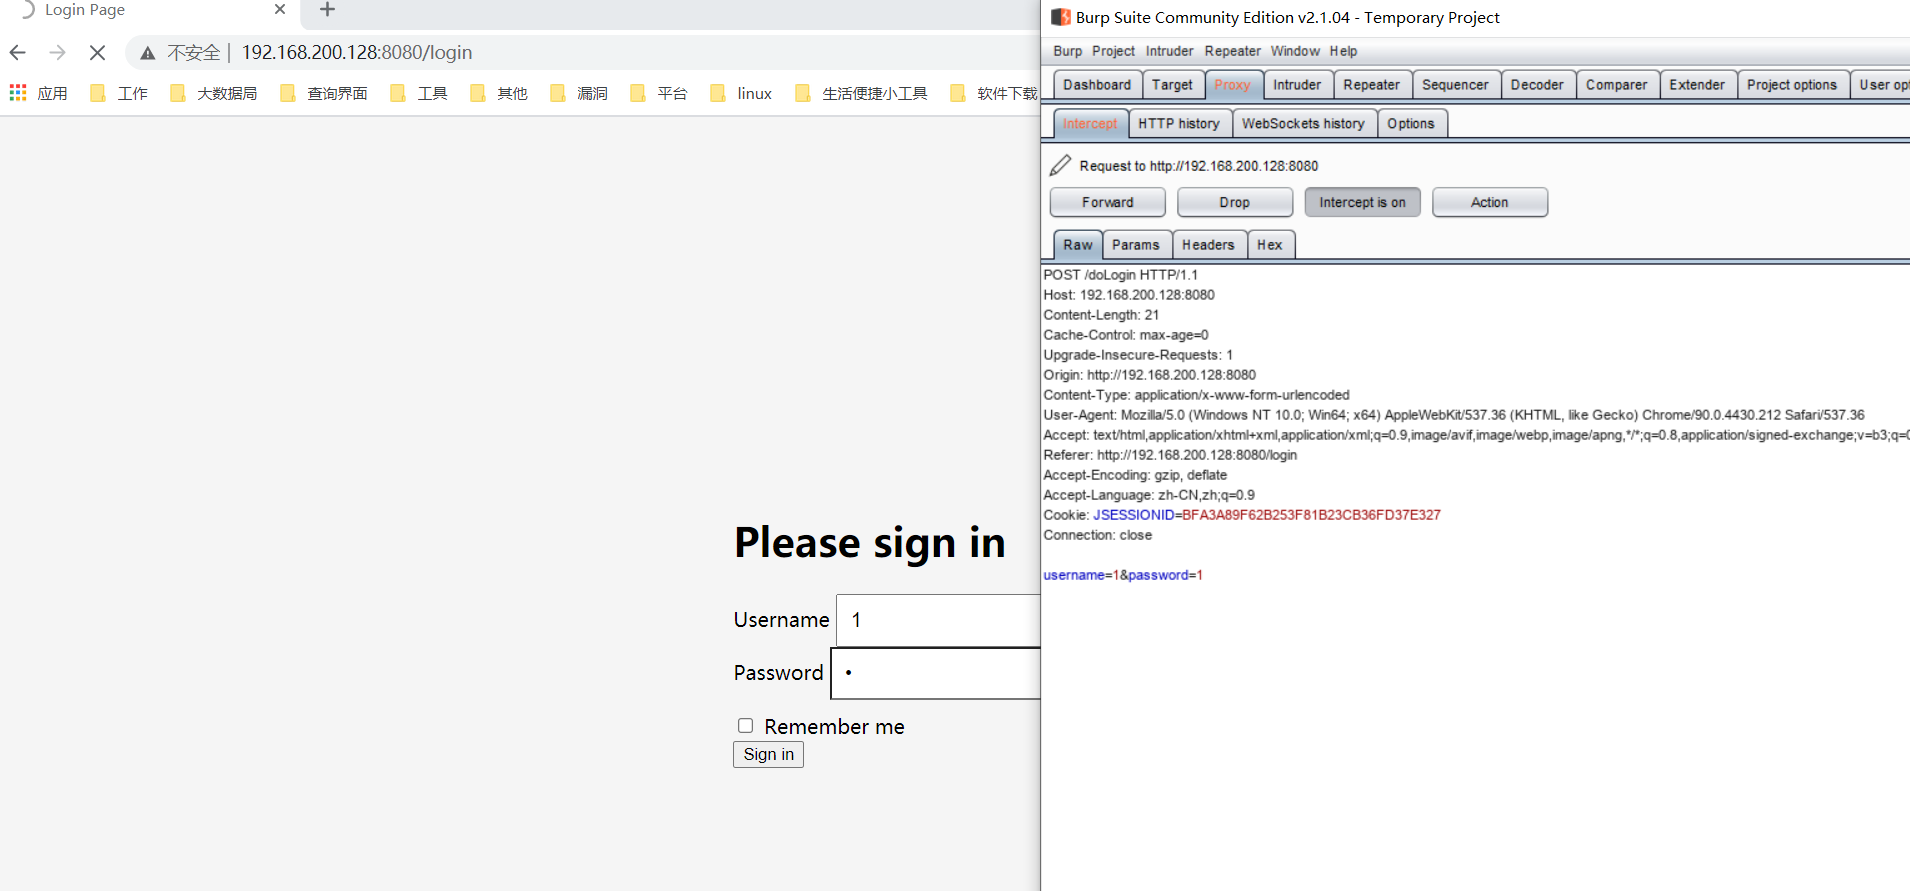Screen dimensions: 1910x891
Task: Drop the intercepted request
Action: 1234,202
